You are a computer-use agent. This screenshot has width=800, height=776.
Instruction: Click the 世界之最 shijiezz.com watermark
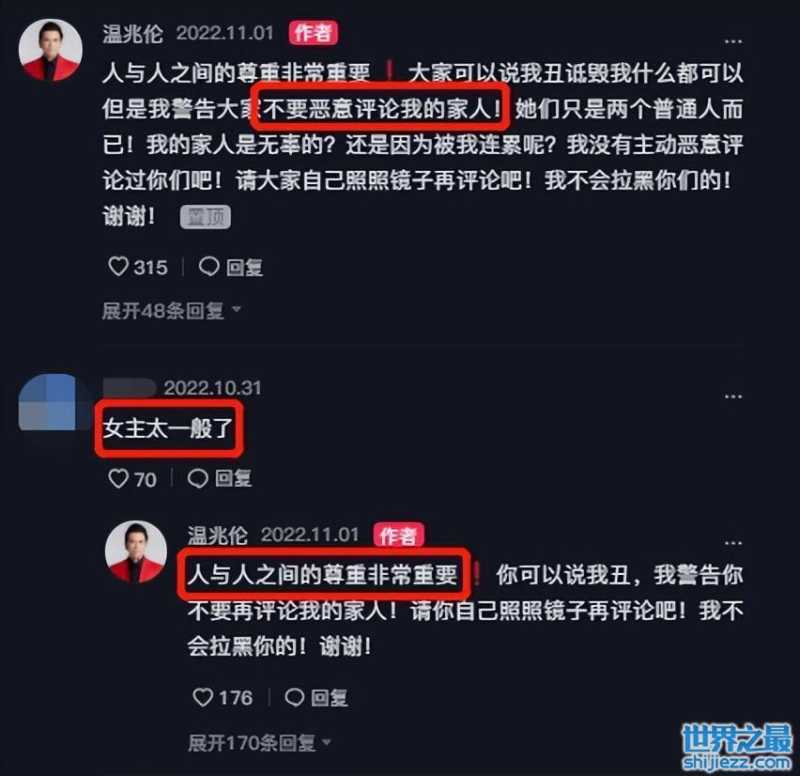point(737,746)
